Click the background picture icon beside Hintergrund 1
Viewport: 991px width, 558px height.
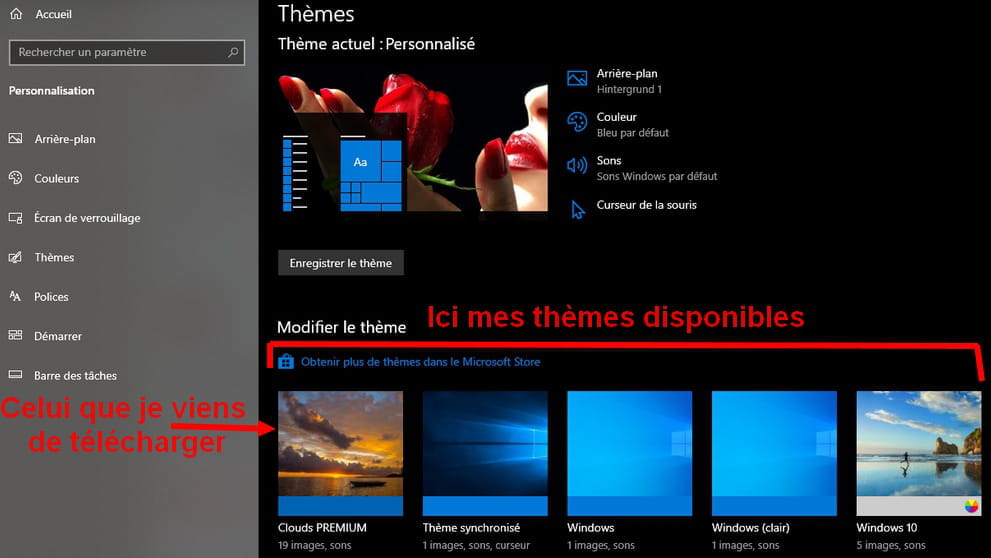[577, 78]
